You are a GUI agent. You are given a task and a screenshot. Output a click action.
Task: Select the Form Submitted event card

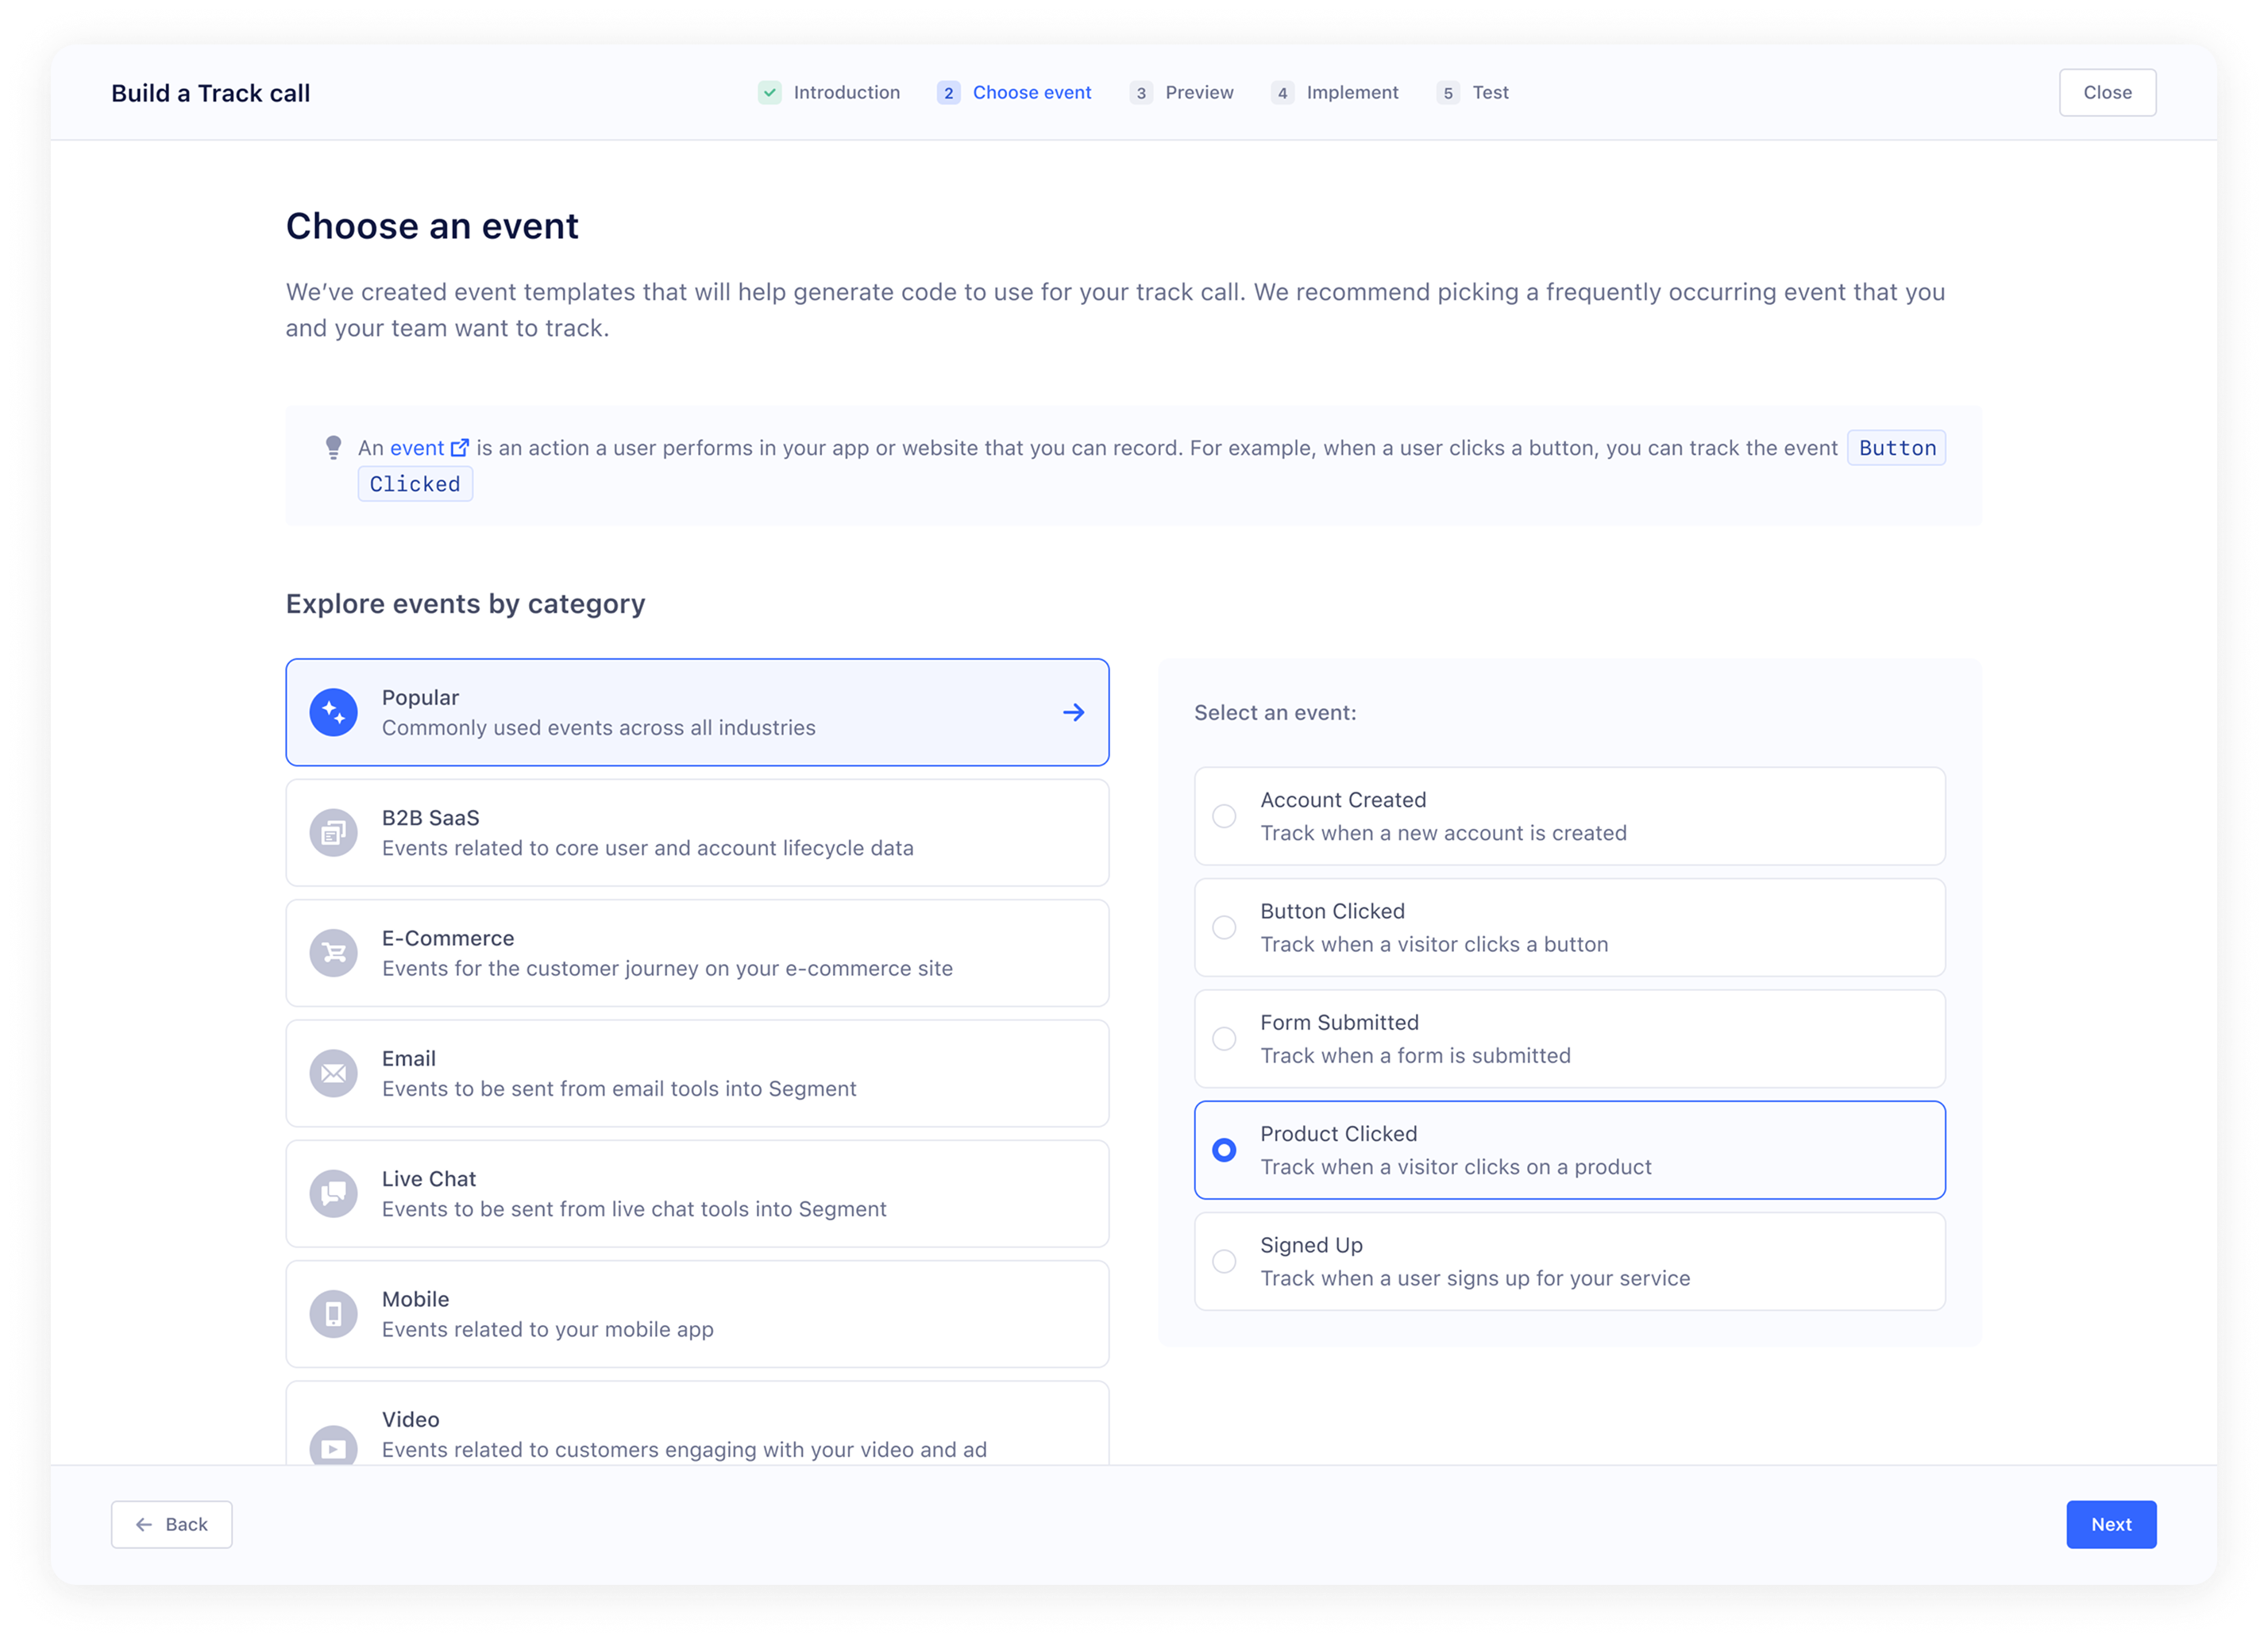pyautogui.click(x=1568, y=1038)
